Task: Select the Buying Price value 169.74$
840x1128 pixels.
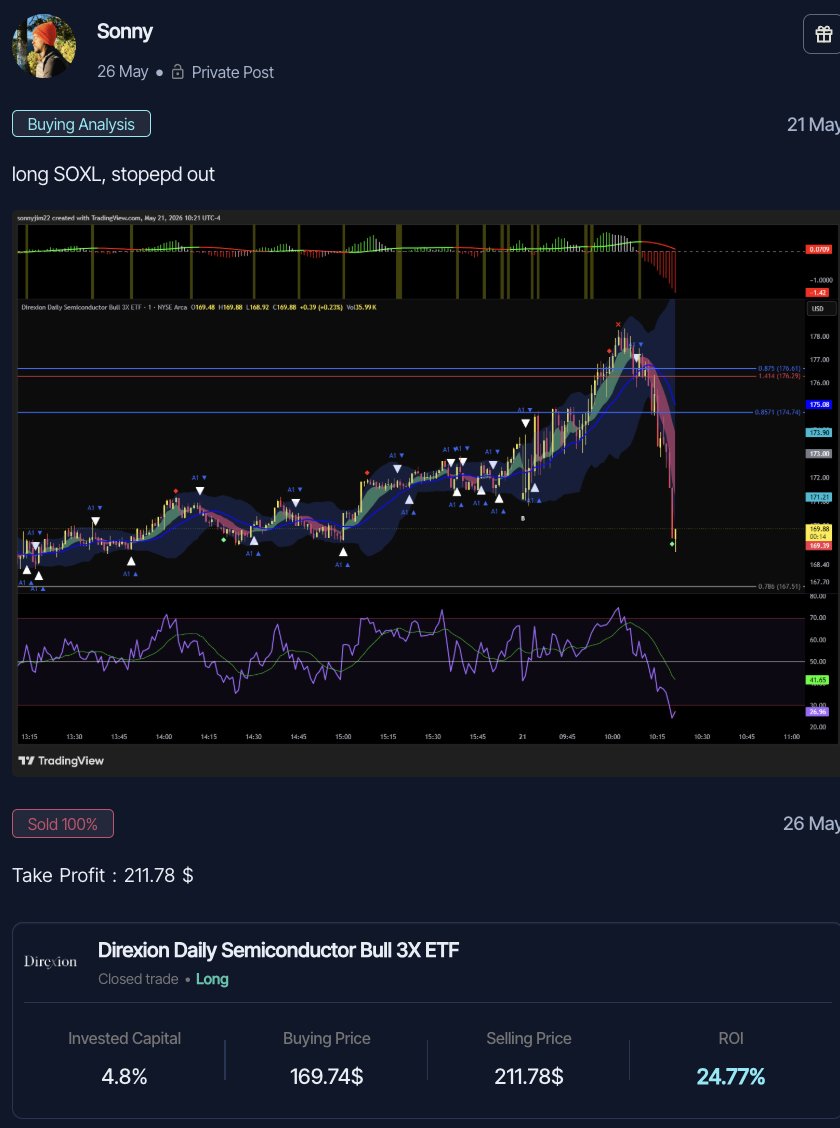Action: point(327,1076)
